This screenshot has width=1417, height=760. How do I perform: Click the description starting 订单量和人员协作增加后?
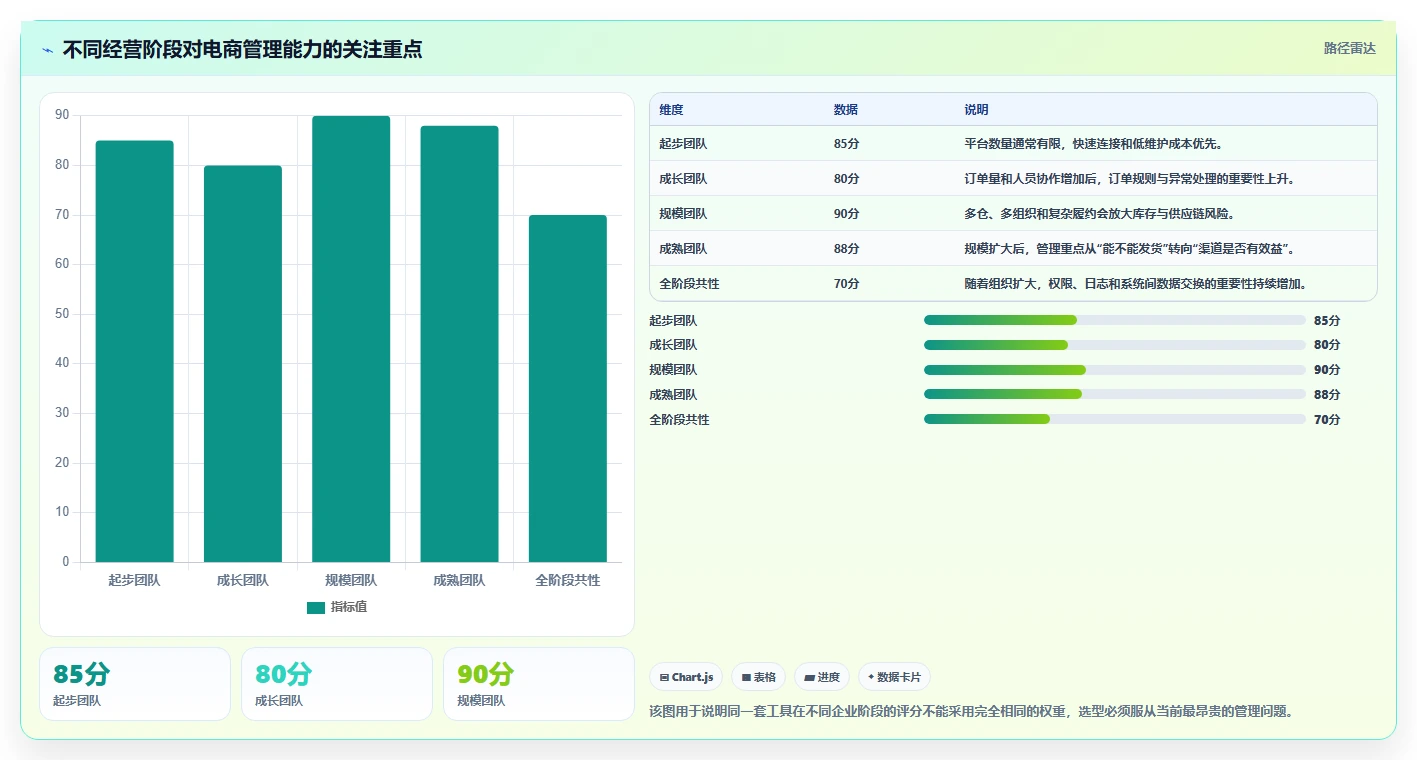coord(1130,179)
